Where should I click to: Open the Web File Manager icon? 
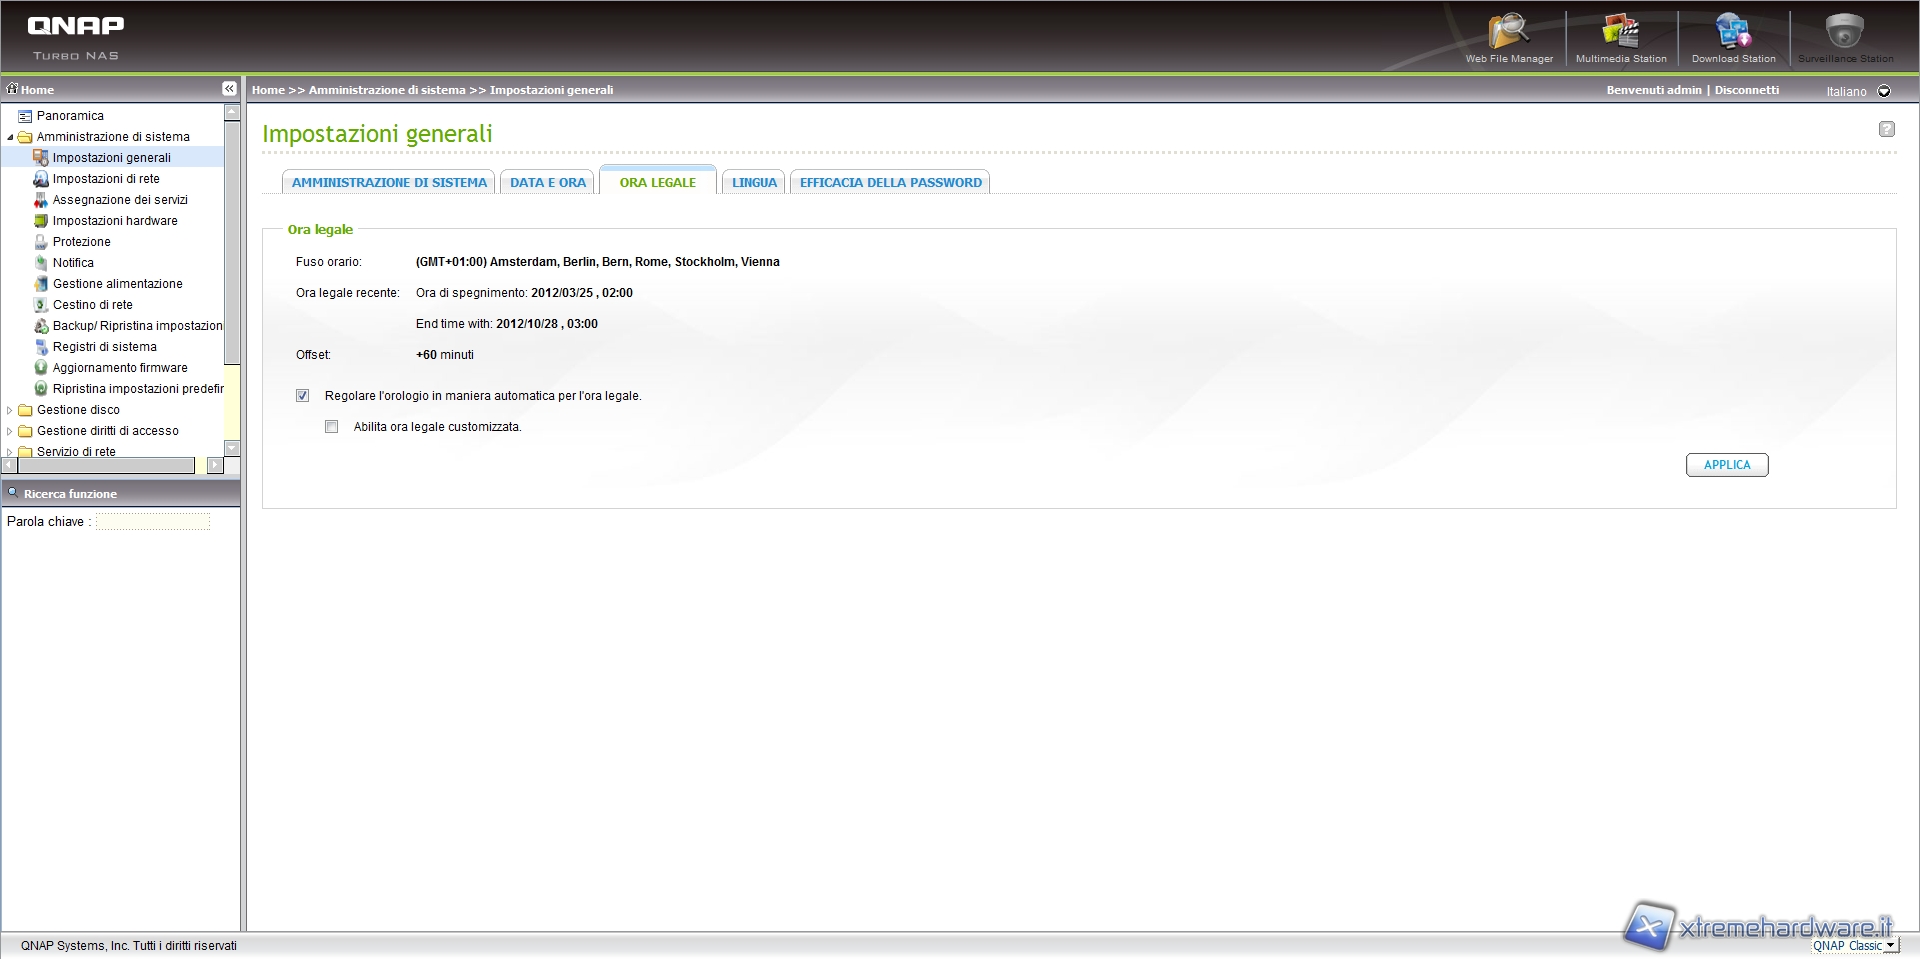(x=1508, y=33)
